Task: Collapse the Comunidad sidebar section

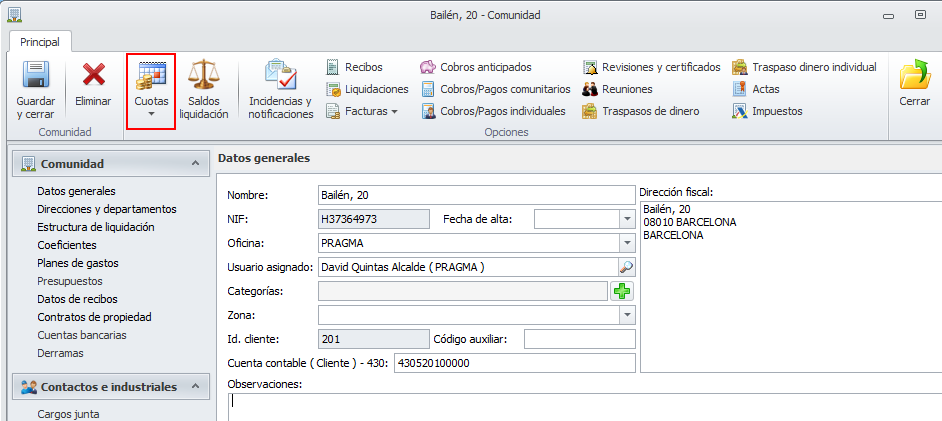Action: tap(194, 163)
